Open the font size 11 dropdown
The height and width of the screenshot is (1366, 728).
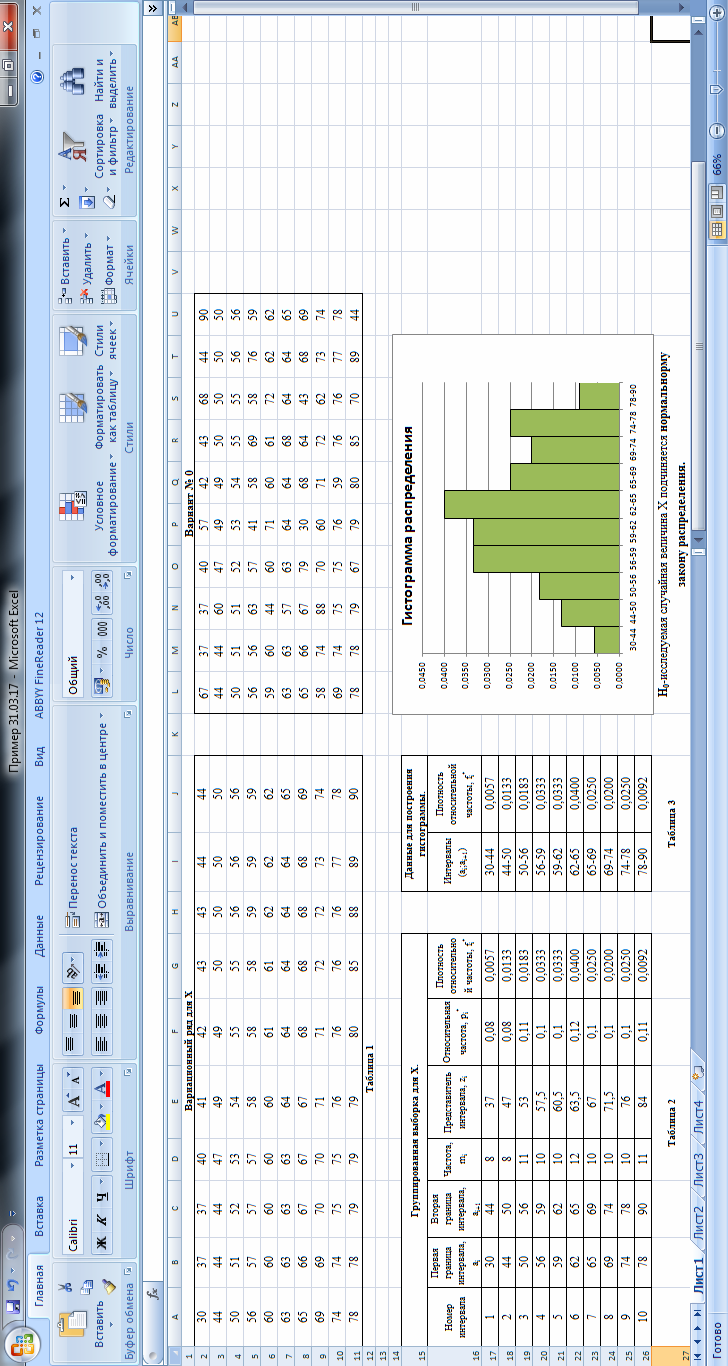point(72,1122)
